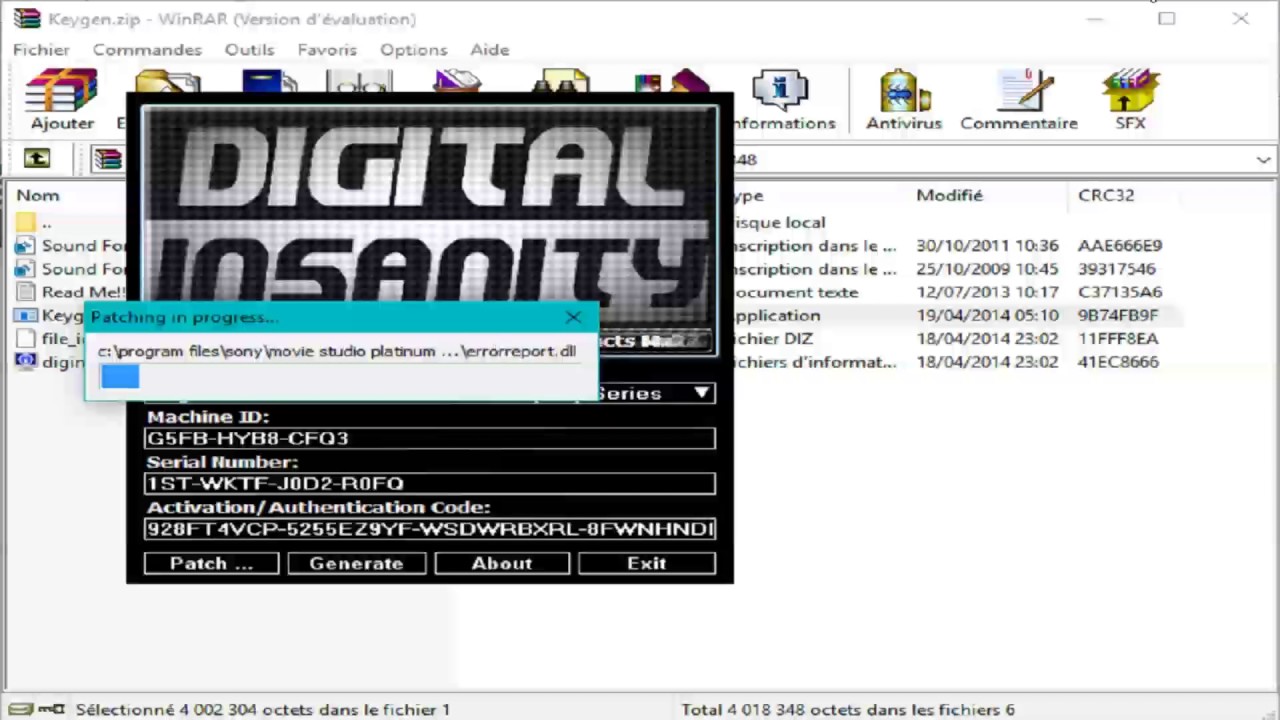Click the CRC32 value AAE666E9
1280x720 pixels.
[1120, 245]
